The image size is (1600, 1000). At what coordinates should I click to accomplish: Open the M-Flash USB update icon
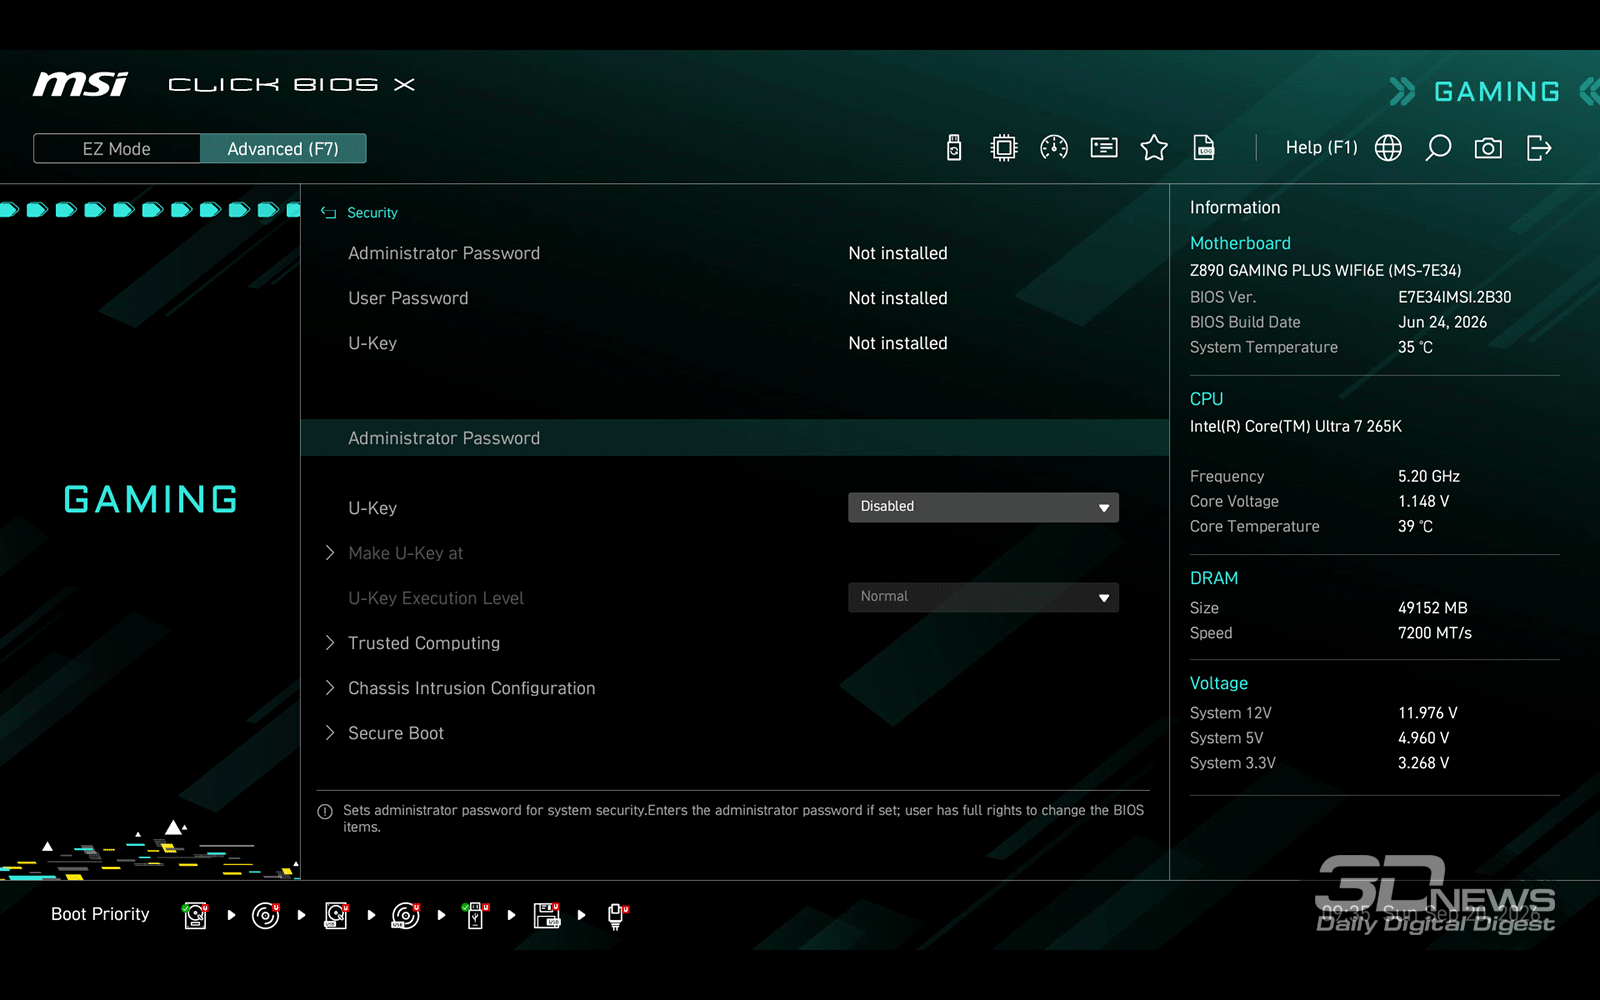coord(954,148)
